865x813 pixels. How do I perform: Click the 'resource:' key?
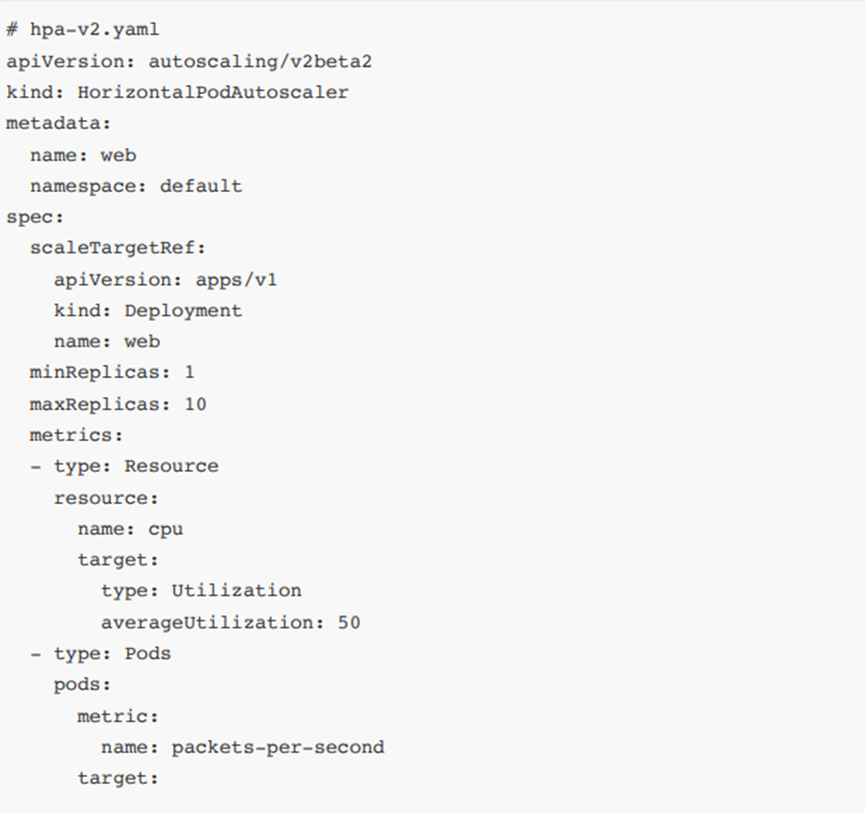point(106,498)
